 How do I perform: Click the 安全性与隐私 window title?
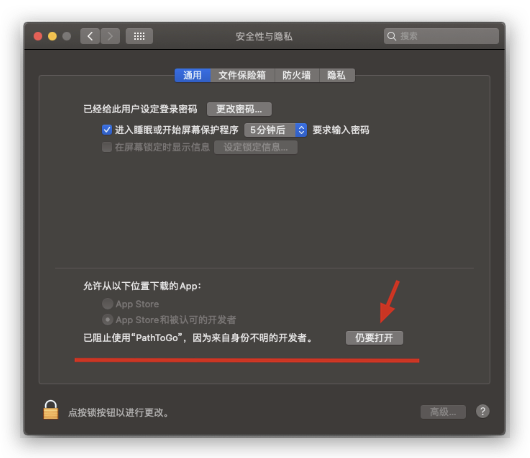point(264,36)
